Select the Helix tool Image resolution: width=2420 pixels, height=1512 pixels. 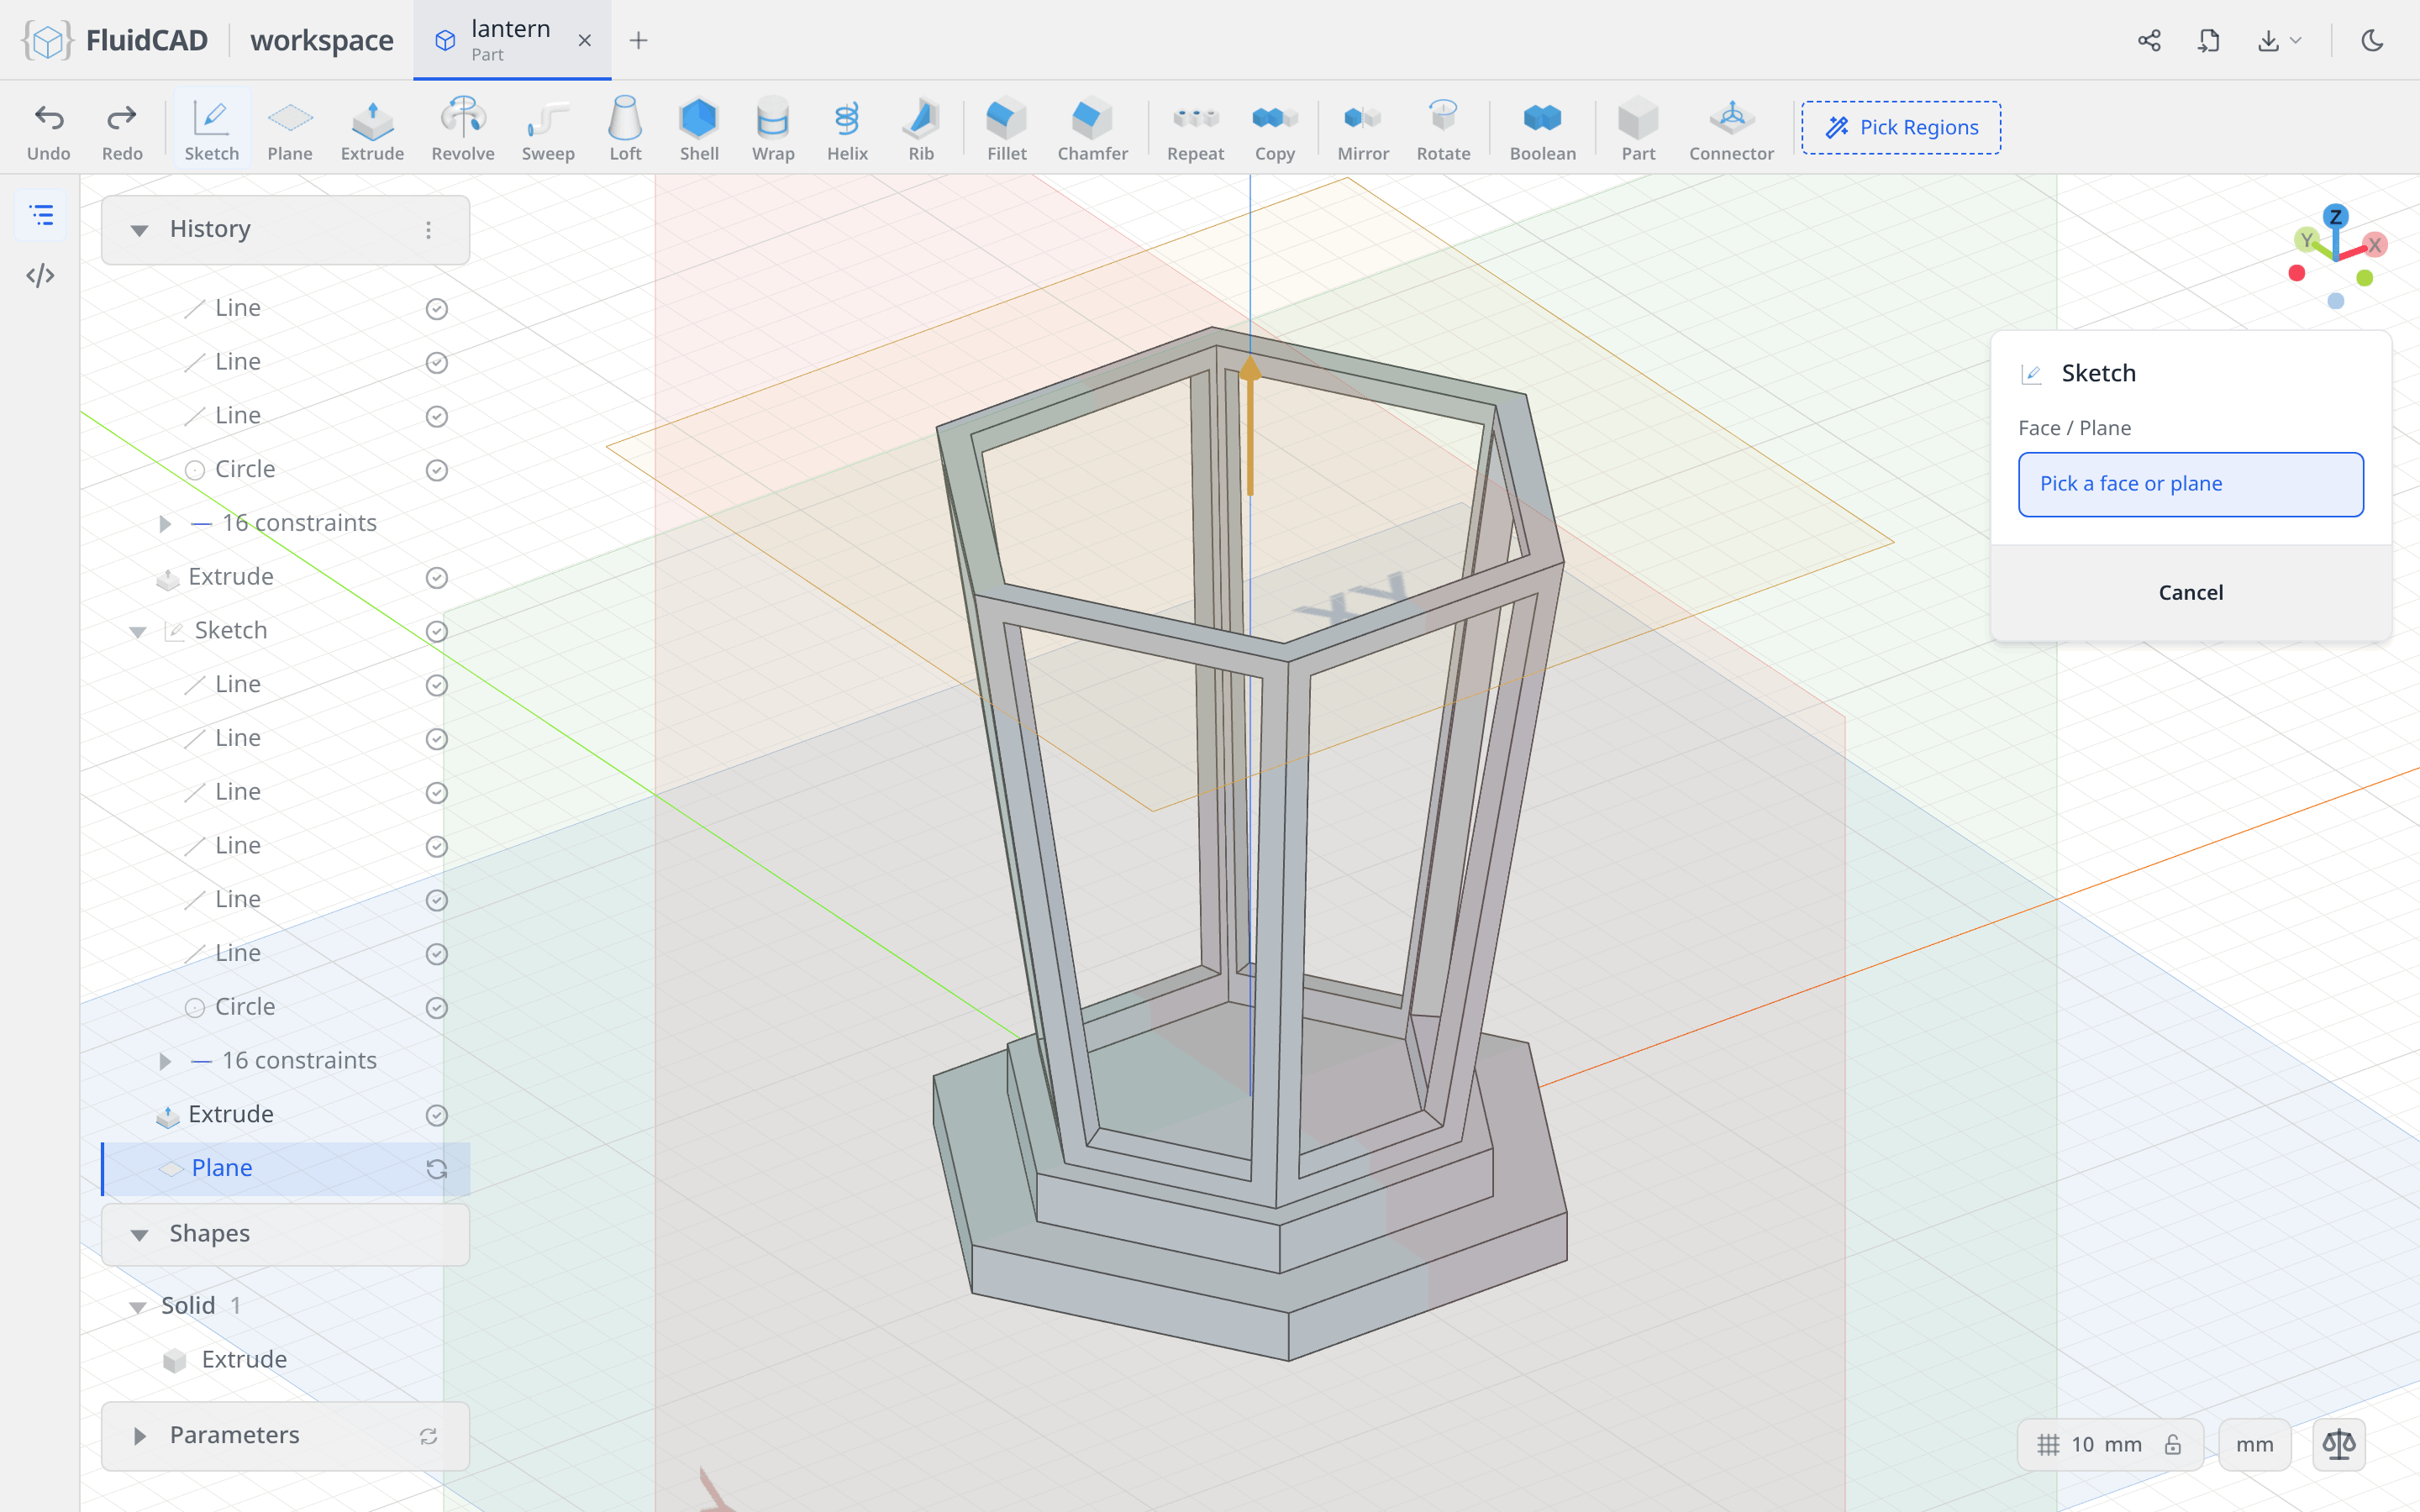847,129
